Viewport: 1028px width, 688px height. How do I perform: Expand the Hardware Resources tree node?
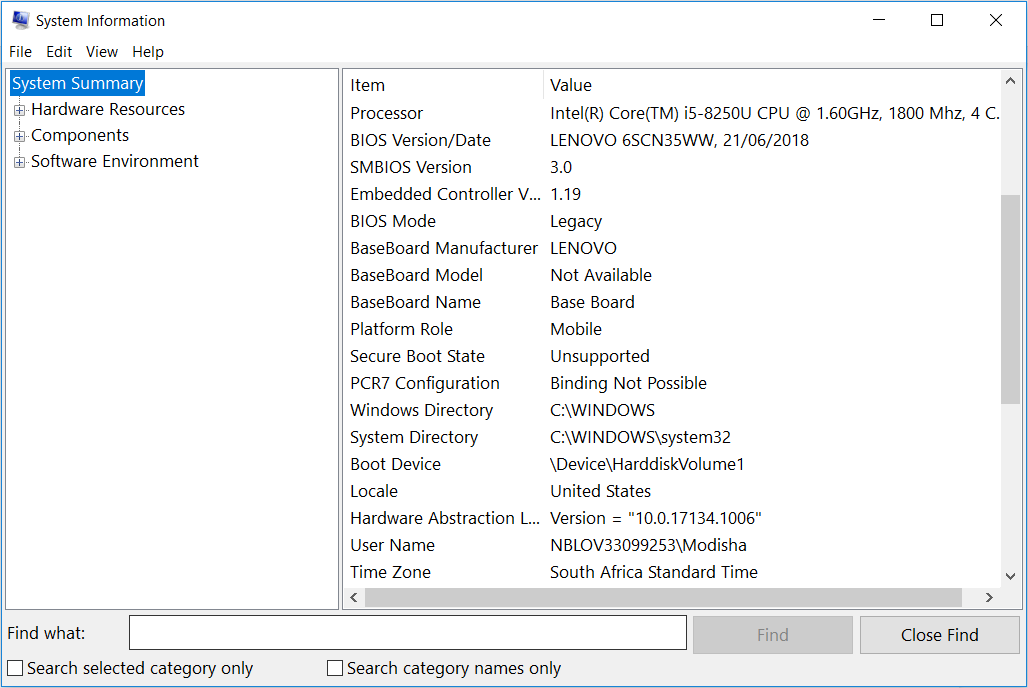click(19, 110)
